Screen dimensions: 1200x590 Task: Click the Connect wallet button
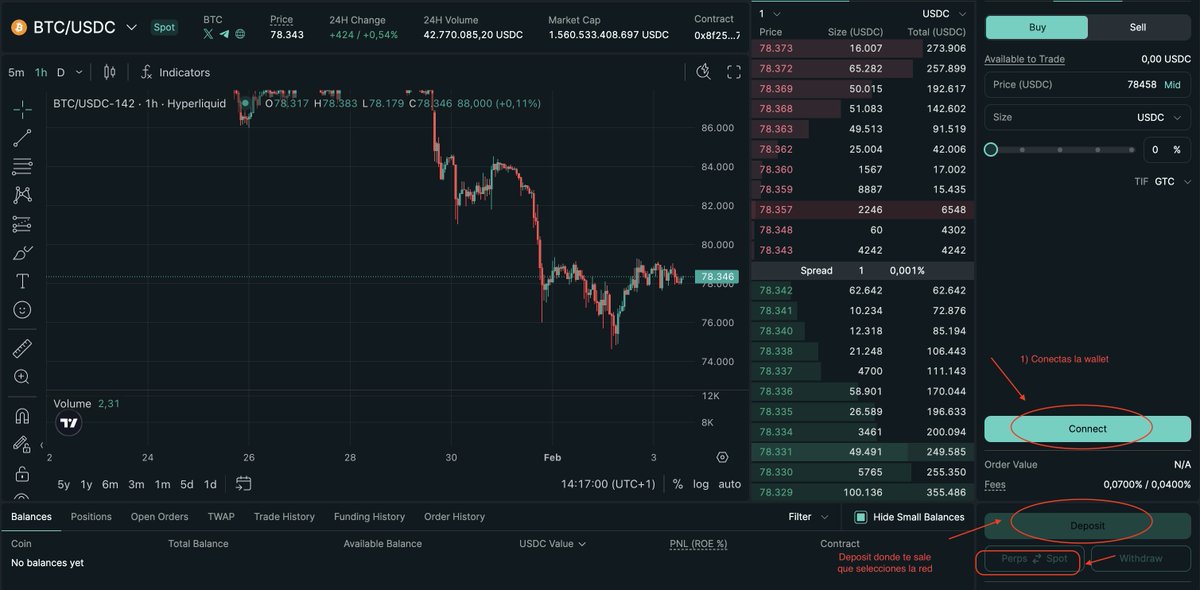pyautogui.click(x=1087, y=428)
